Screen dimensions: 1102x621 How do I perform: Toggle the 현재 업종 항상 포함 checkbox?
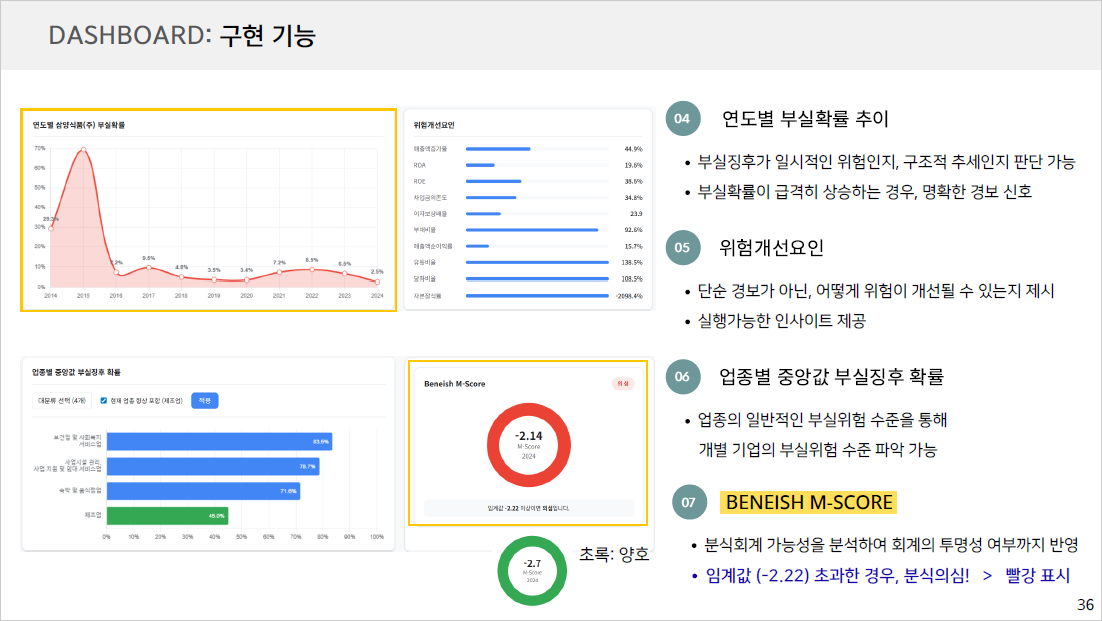tap(104, 400)
